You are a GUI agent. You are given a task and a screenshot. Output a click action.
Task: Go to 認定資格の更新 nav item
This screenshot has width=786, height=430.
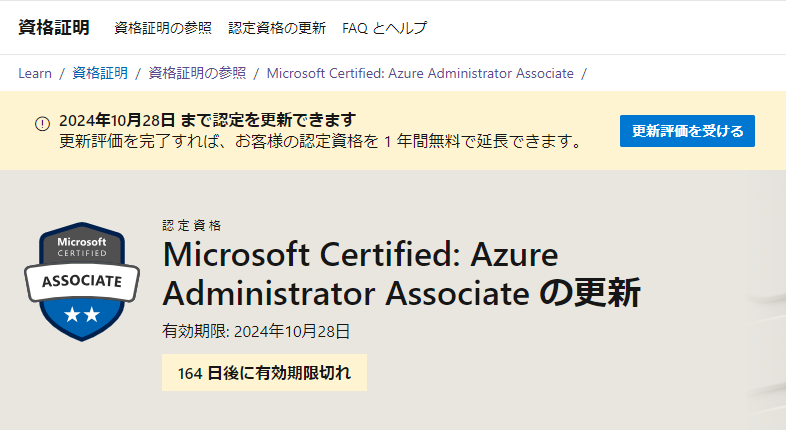coord(277,28)
